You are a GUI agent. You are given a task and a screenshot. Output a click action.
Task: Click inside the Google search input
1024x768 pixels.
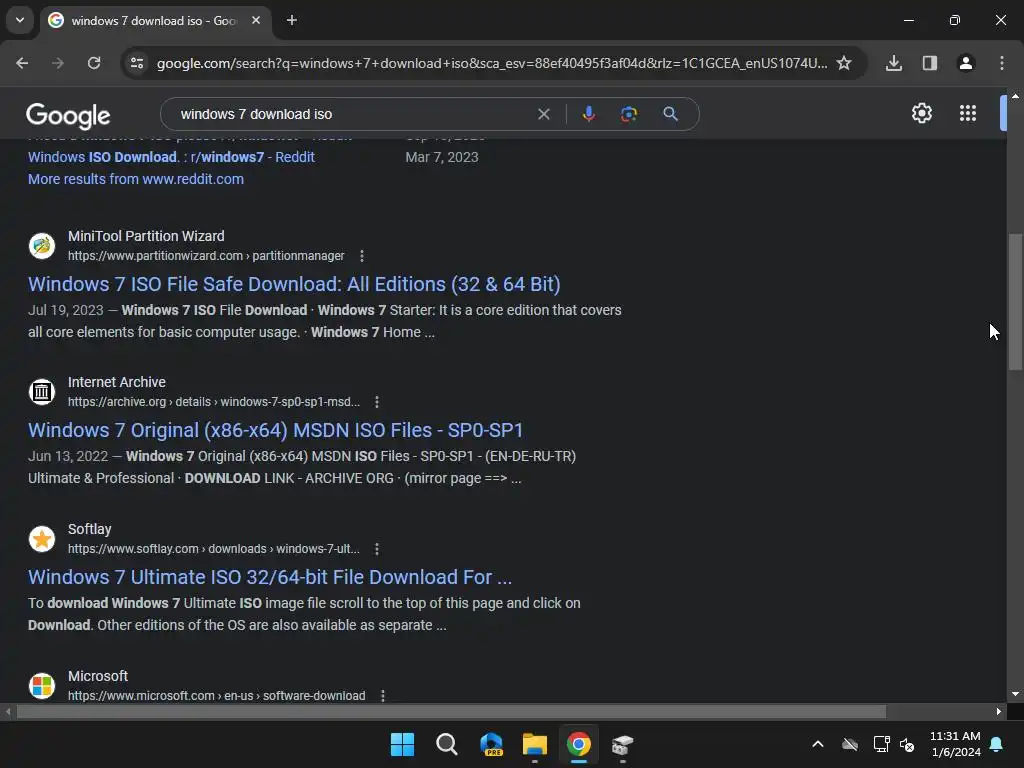point(353,114)
